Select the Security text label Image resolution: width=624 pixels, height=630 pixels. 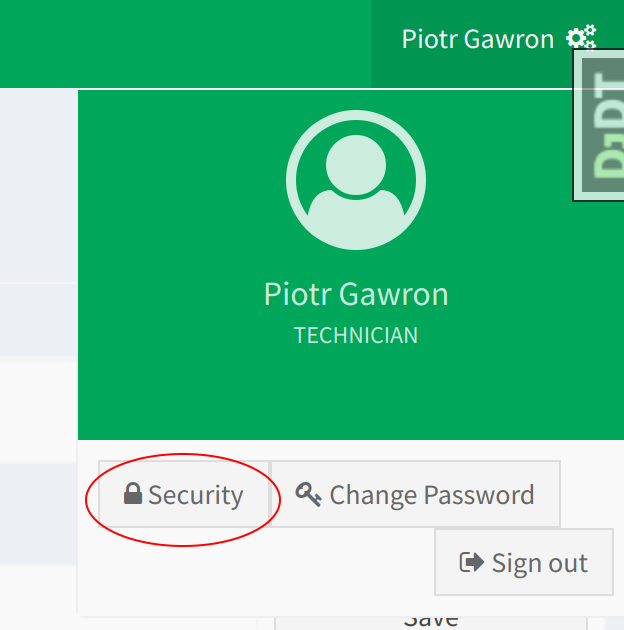[x=196, y=495]
